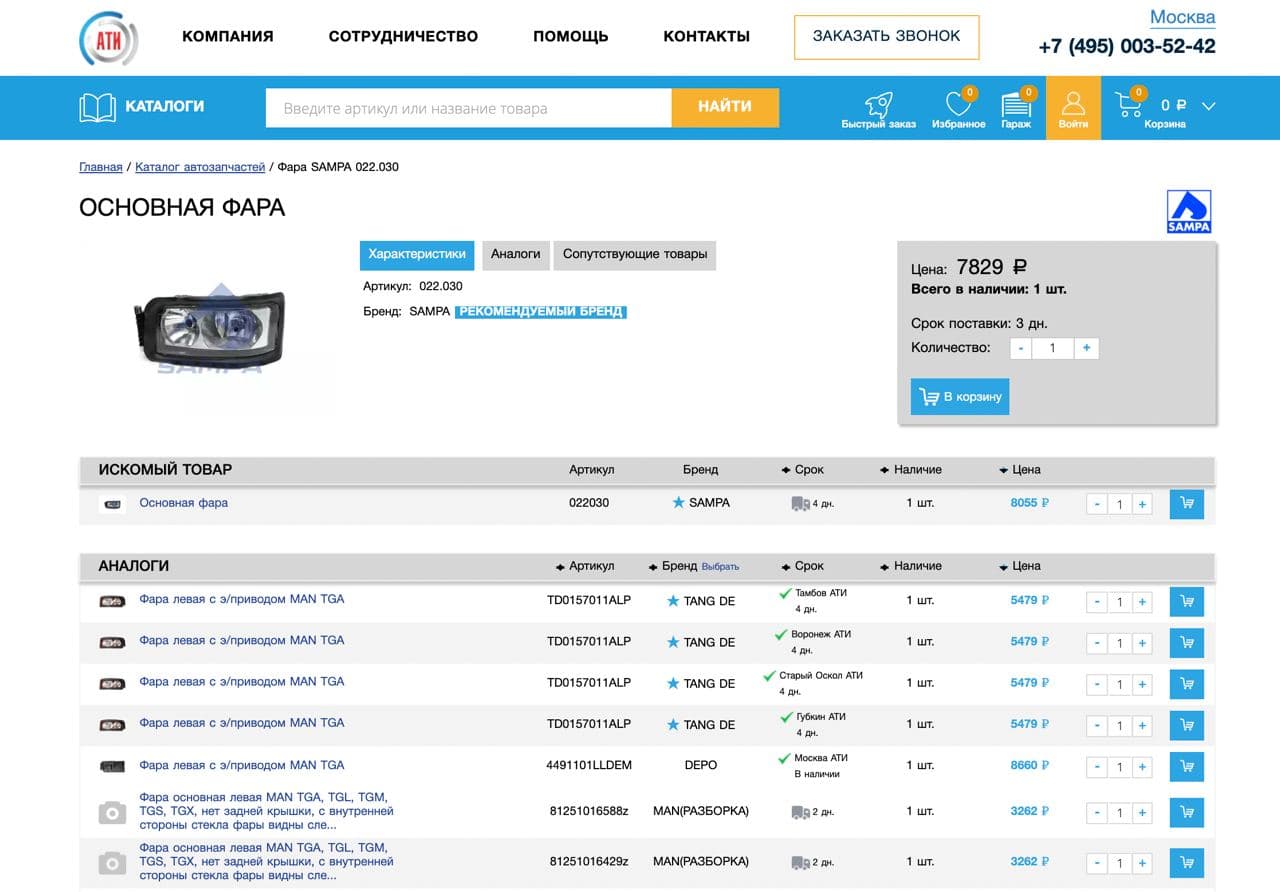The height and width of the screenshot is (892, 1280).
Task: Add SAMPA 022030 row to cart
Action: (x=1187, y=503)
